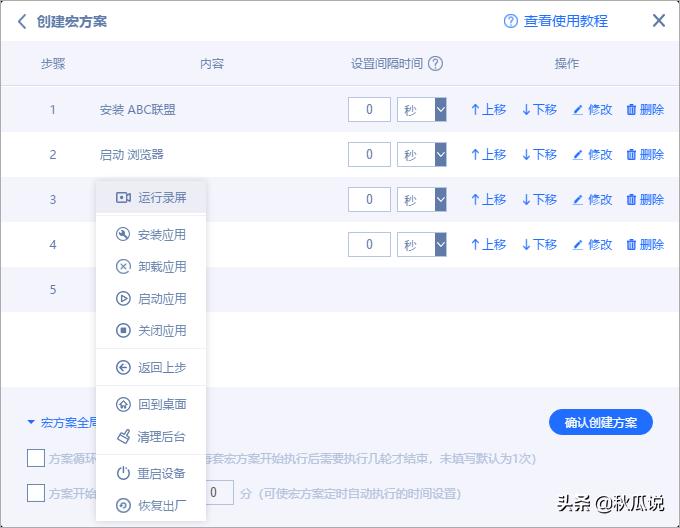This screenshot has width=680, height=528.
Task: Enable the 方案循环 checkbox
Action: pyautogui.click(x=36, y=458)
